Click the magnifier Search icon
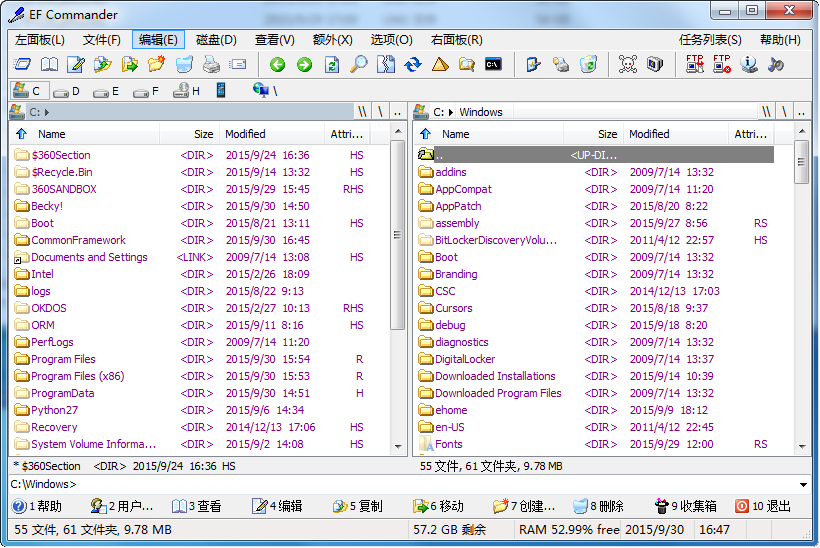820x548 pixels. click(x=359, y=64)
